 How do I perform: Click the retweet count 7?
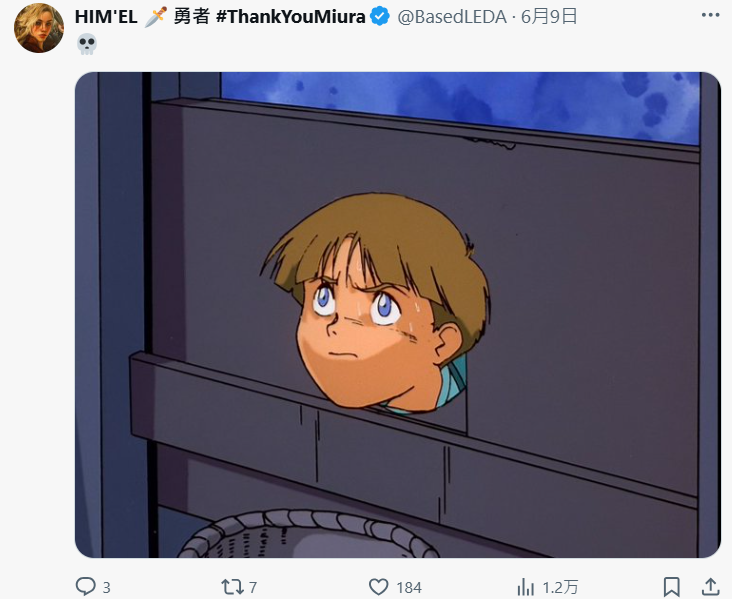(253, 587)
